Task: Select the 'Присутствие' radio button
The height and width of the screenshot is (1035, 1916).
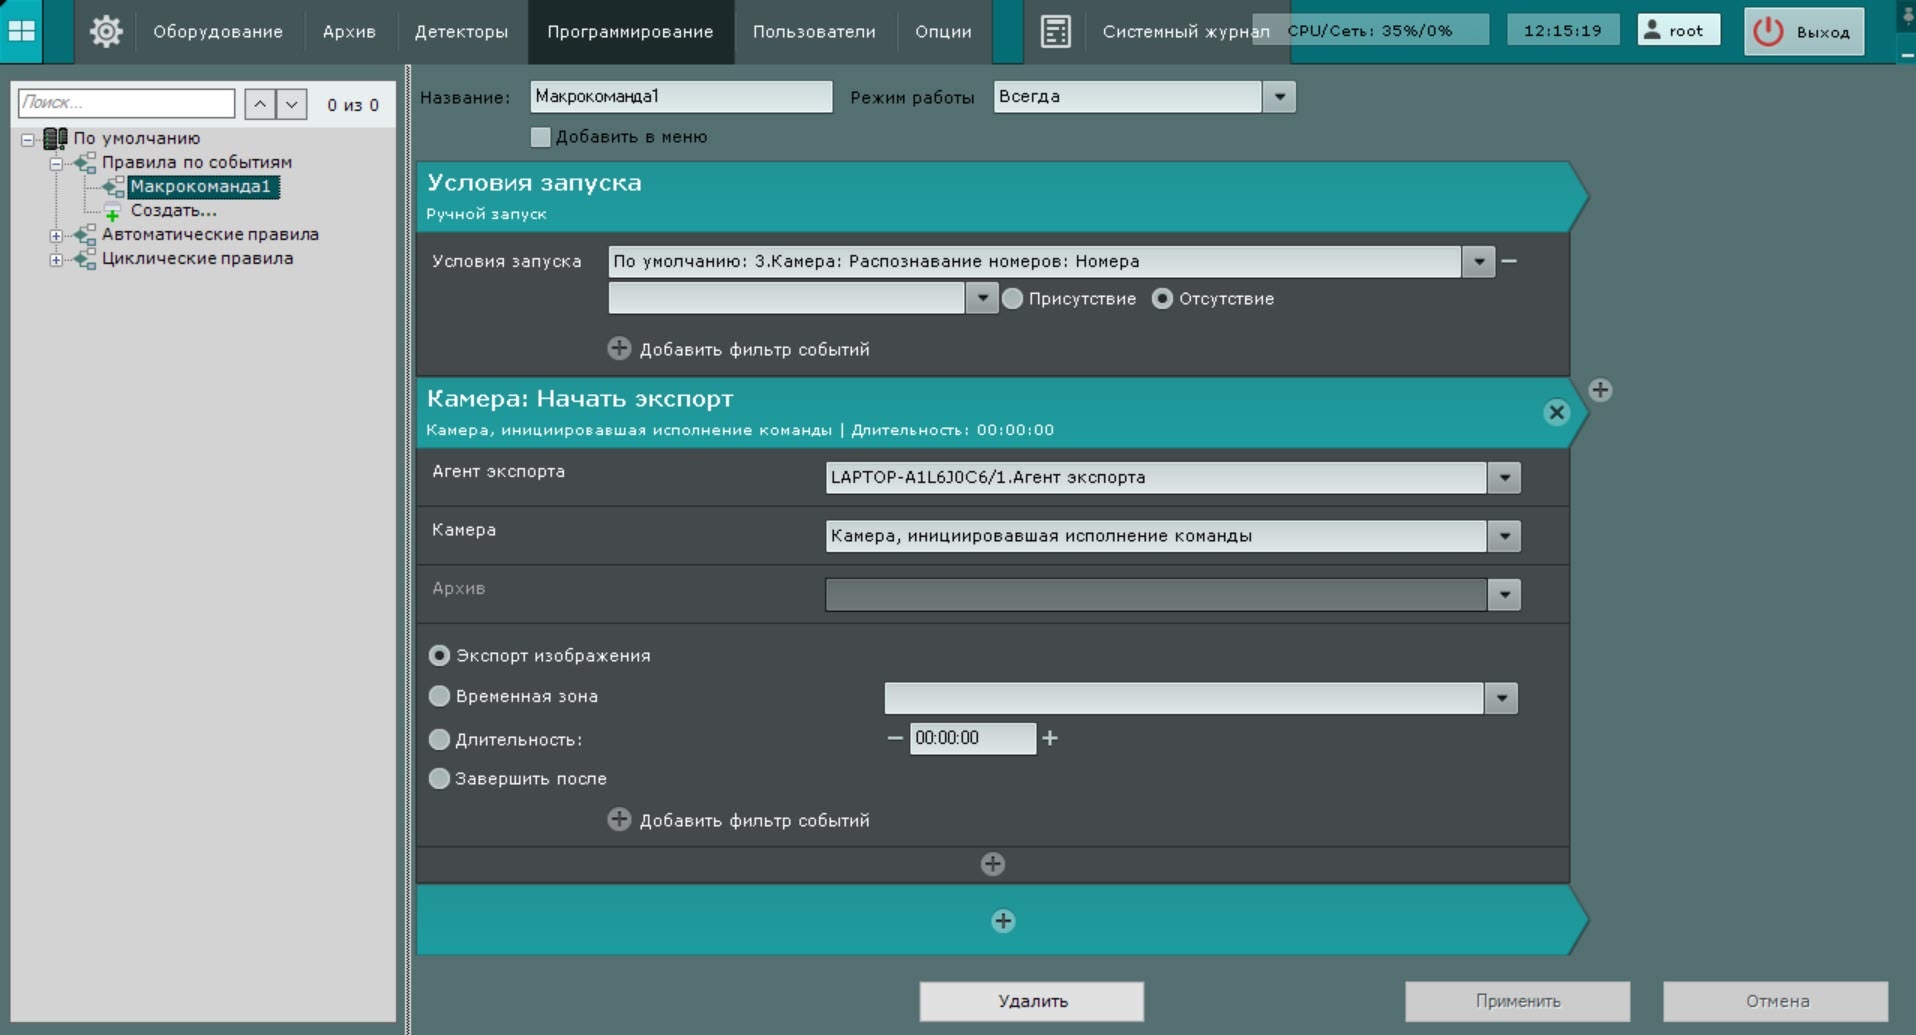Action: tap(1013, 298)
